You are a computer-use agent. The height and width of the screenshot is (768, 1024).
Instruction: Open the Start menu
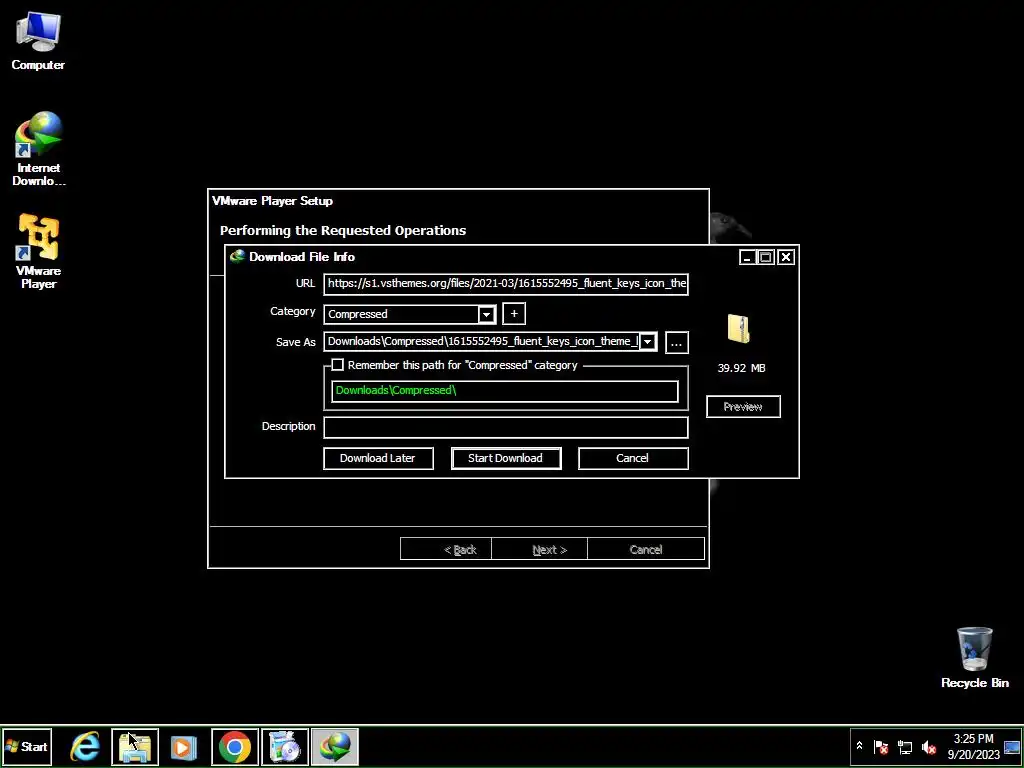coord(27,746)
